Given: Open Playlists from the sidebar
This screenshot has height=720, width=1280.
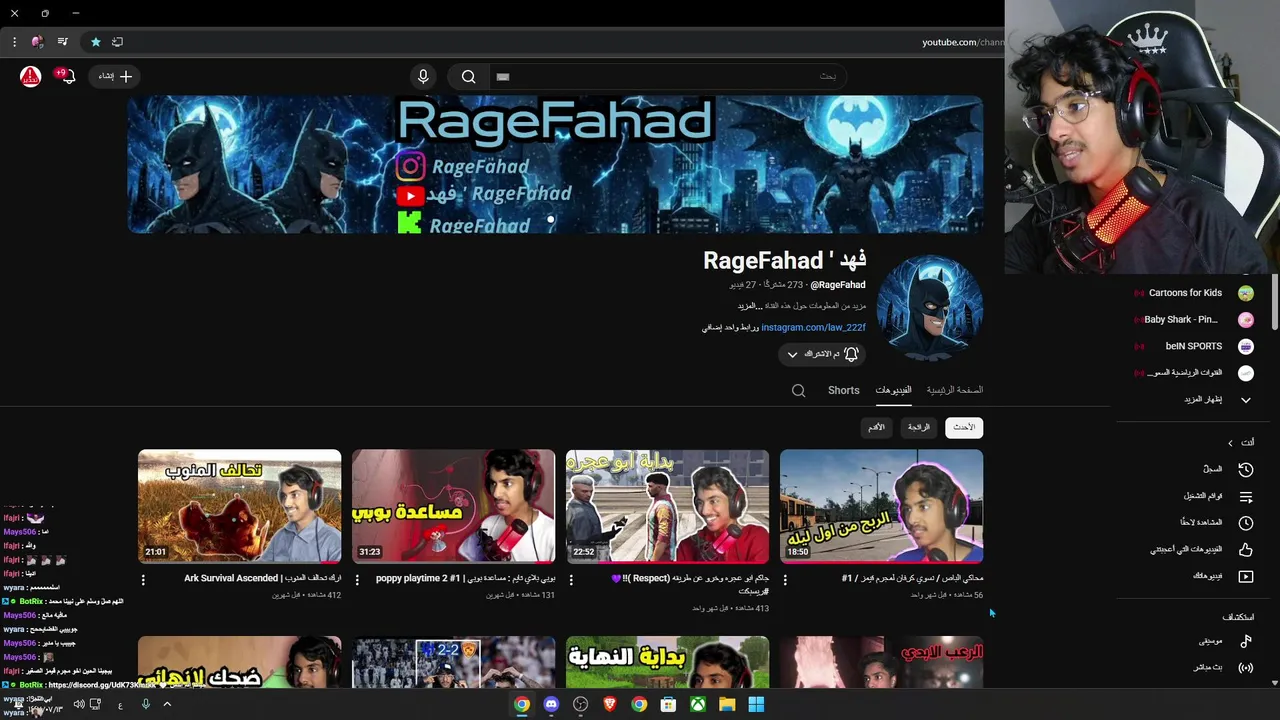Looking at the screenshot, I should pyautogui.click(x=1218, y=496).
